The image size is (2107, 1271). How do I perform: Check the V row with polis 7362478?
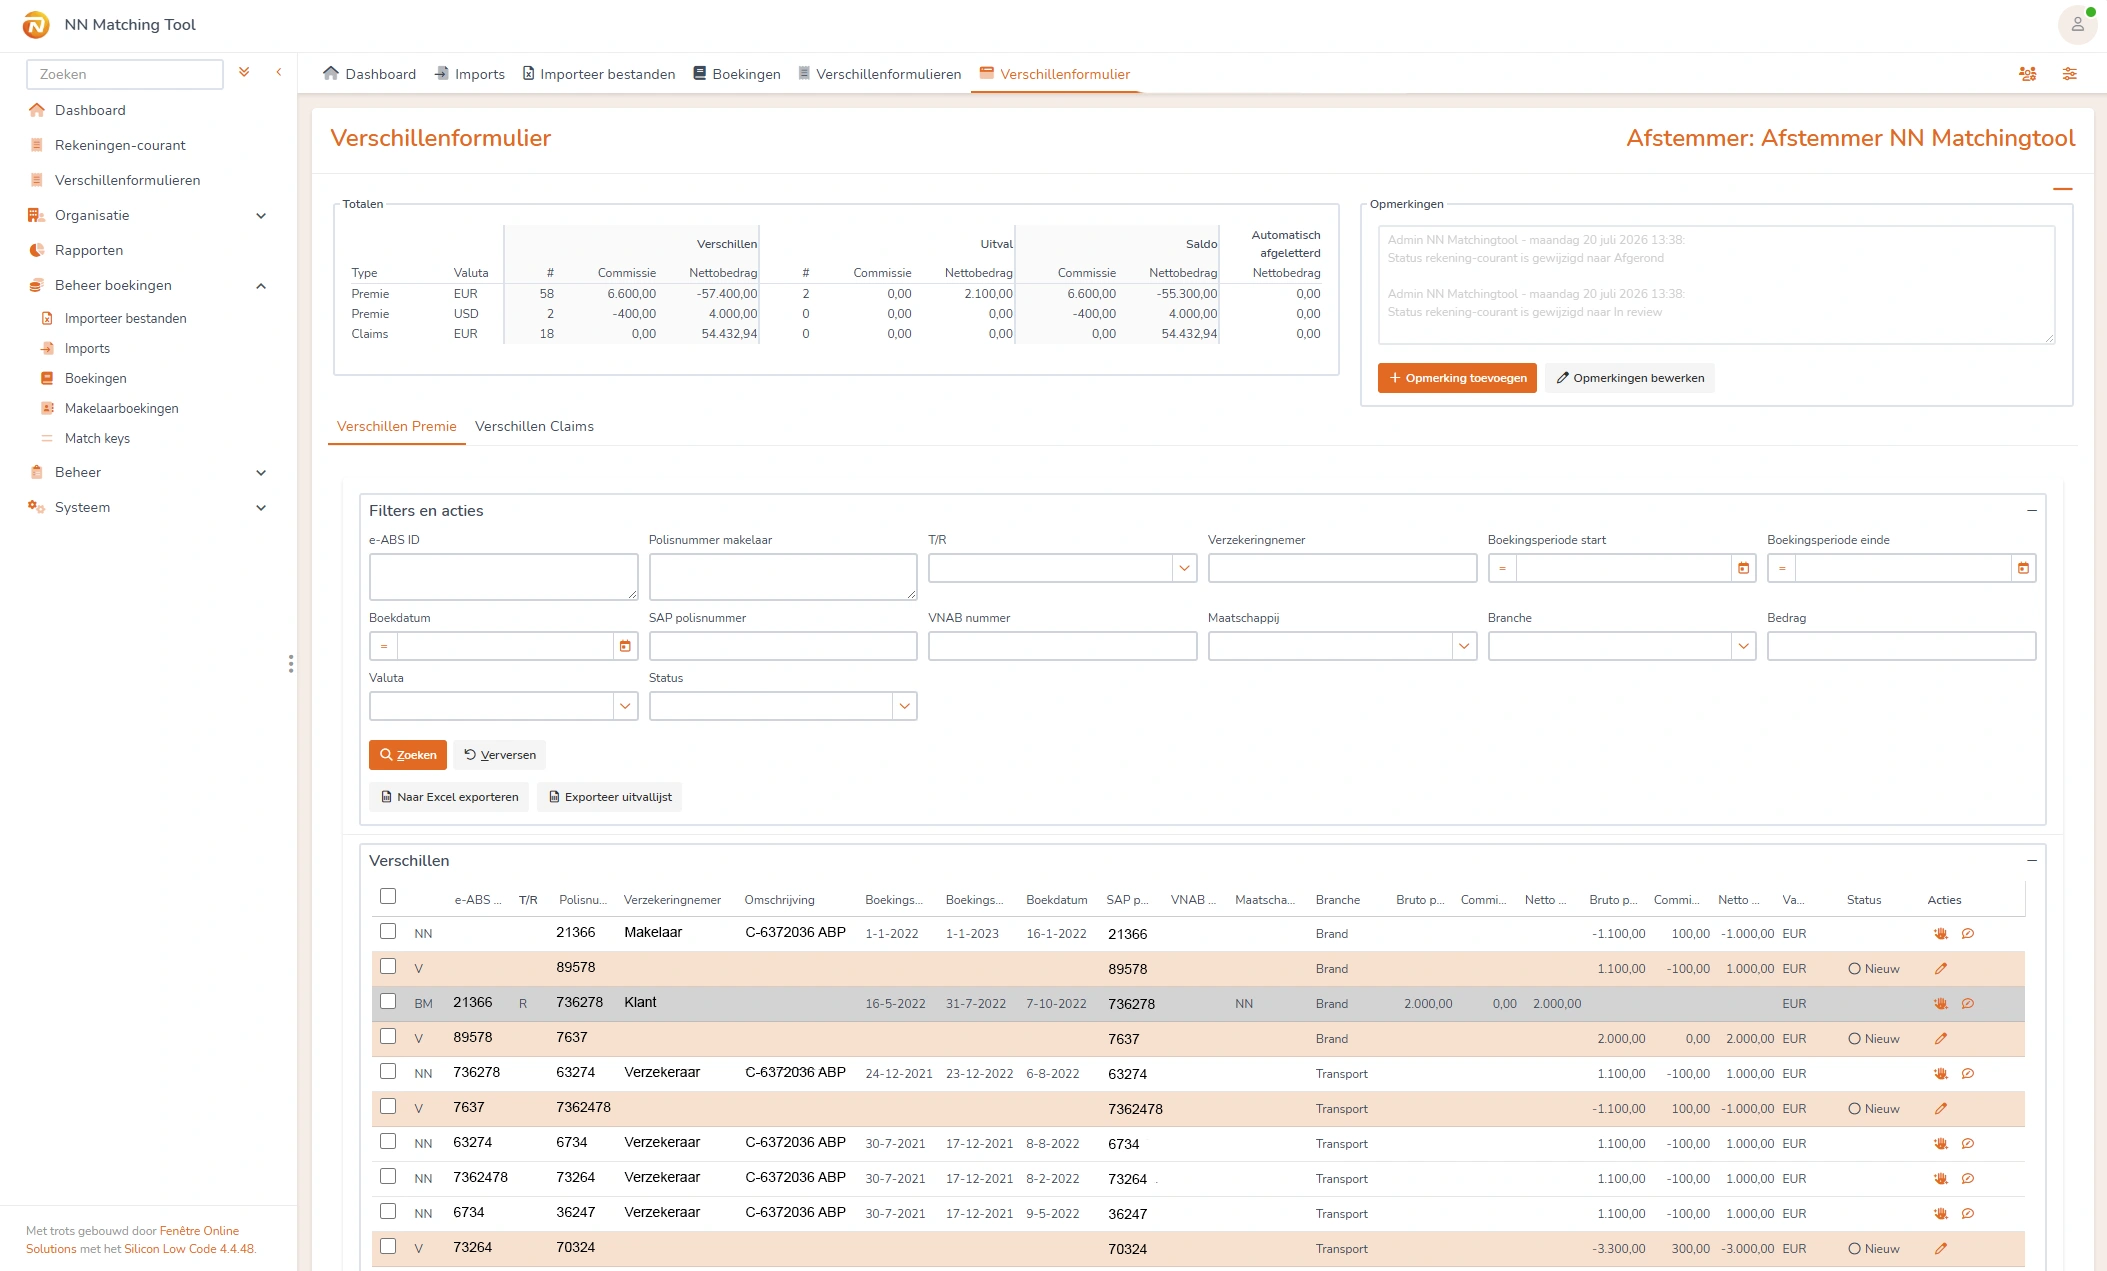[388, 1106]
